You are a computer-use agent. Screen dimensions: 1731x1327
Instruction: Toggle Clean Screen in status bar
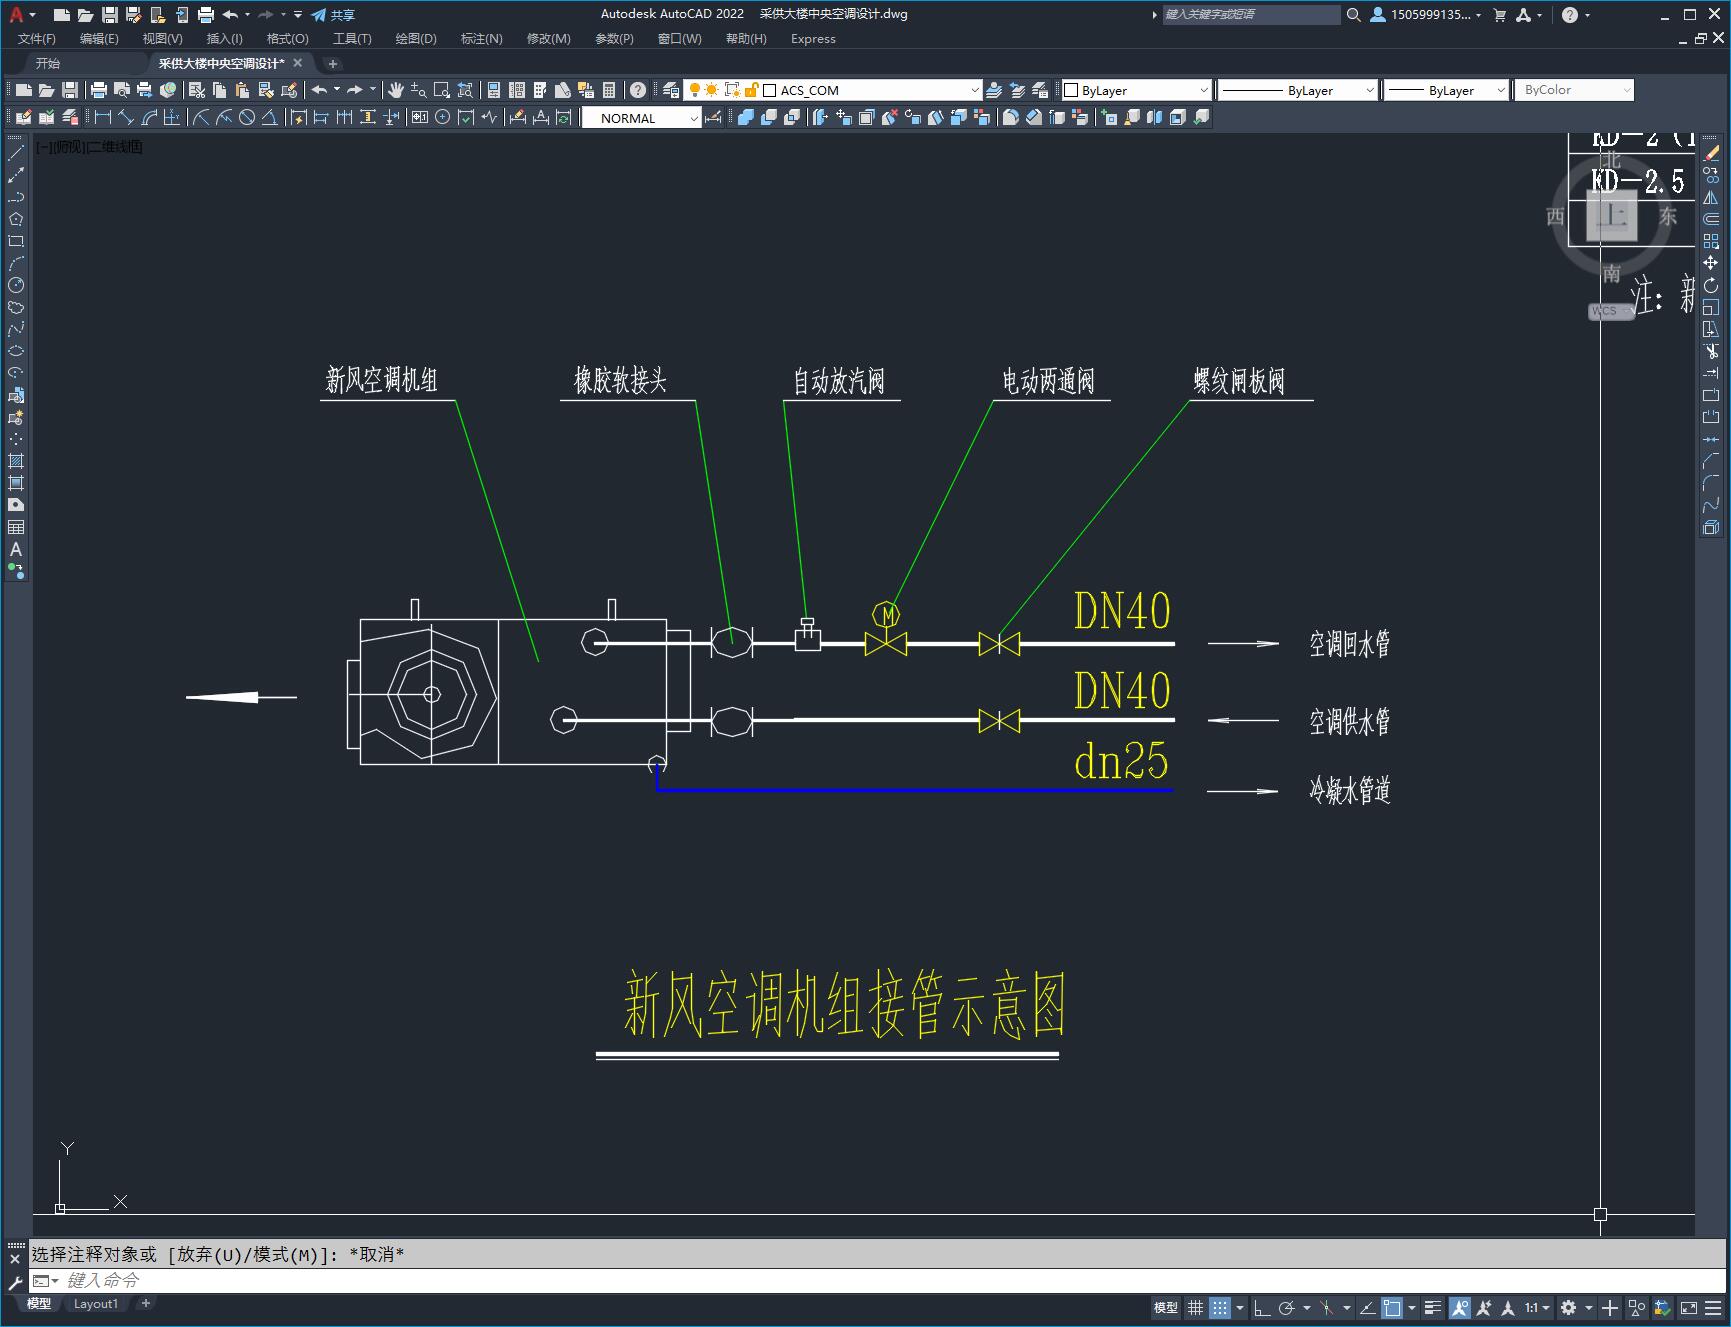coord(1688,1307)
